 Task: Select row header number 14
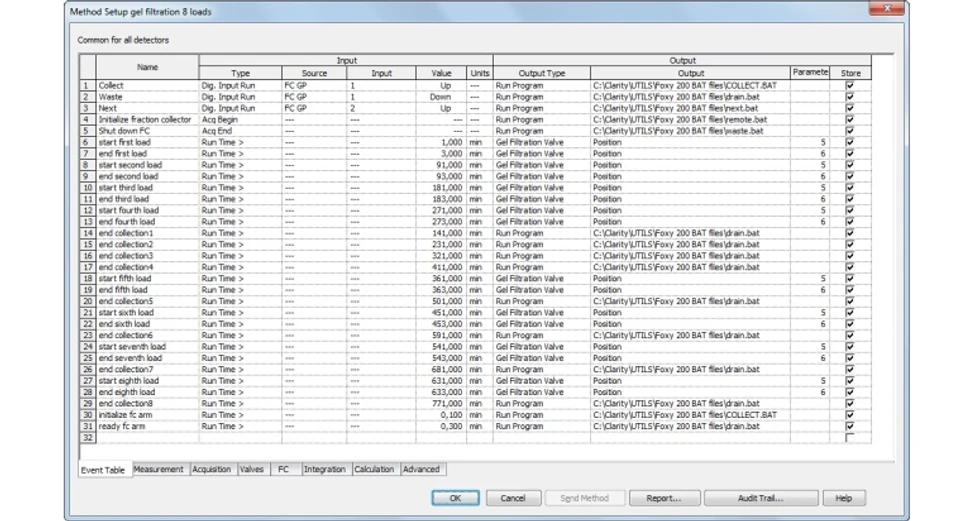(x=88, y=233)
